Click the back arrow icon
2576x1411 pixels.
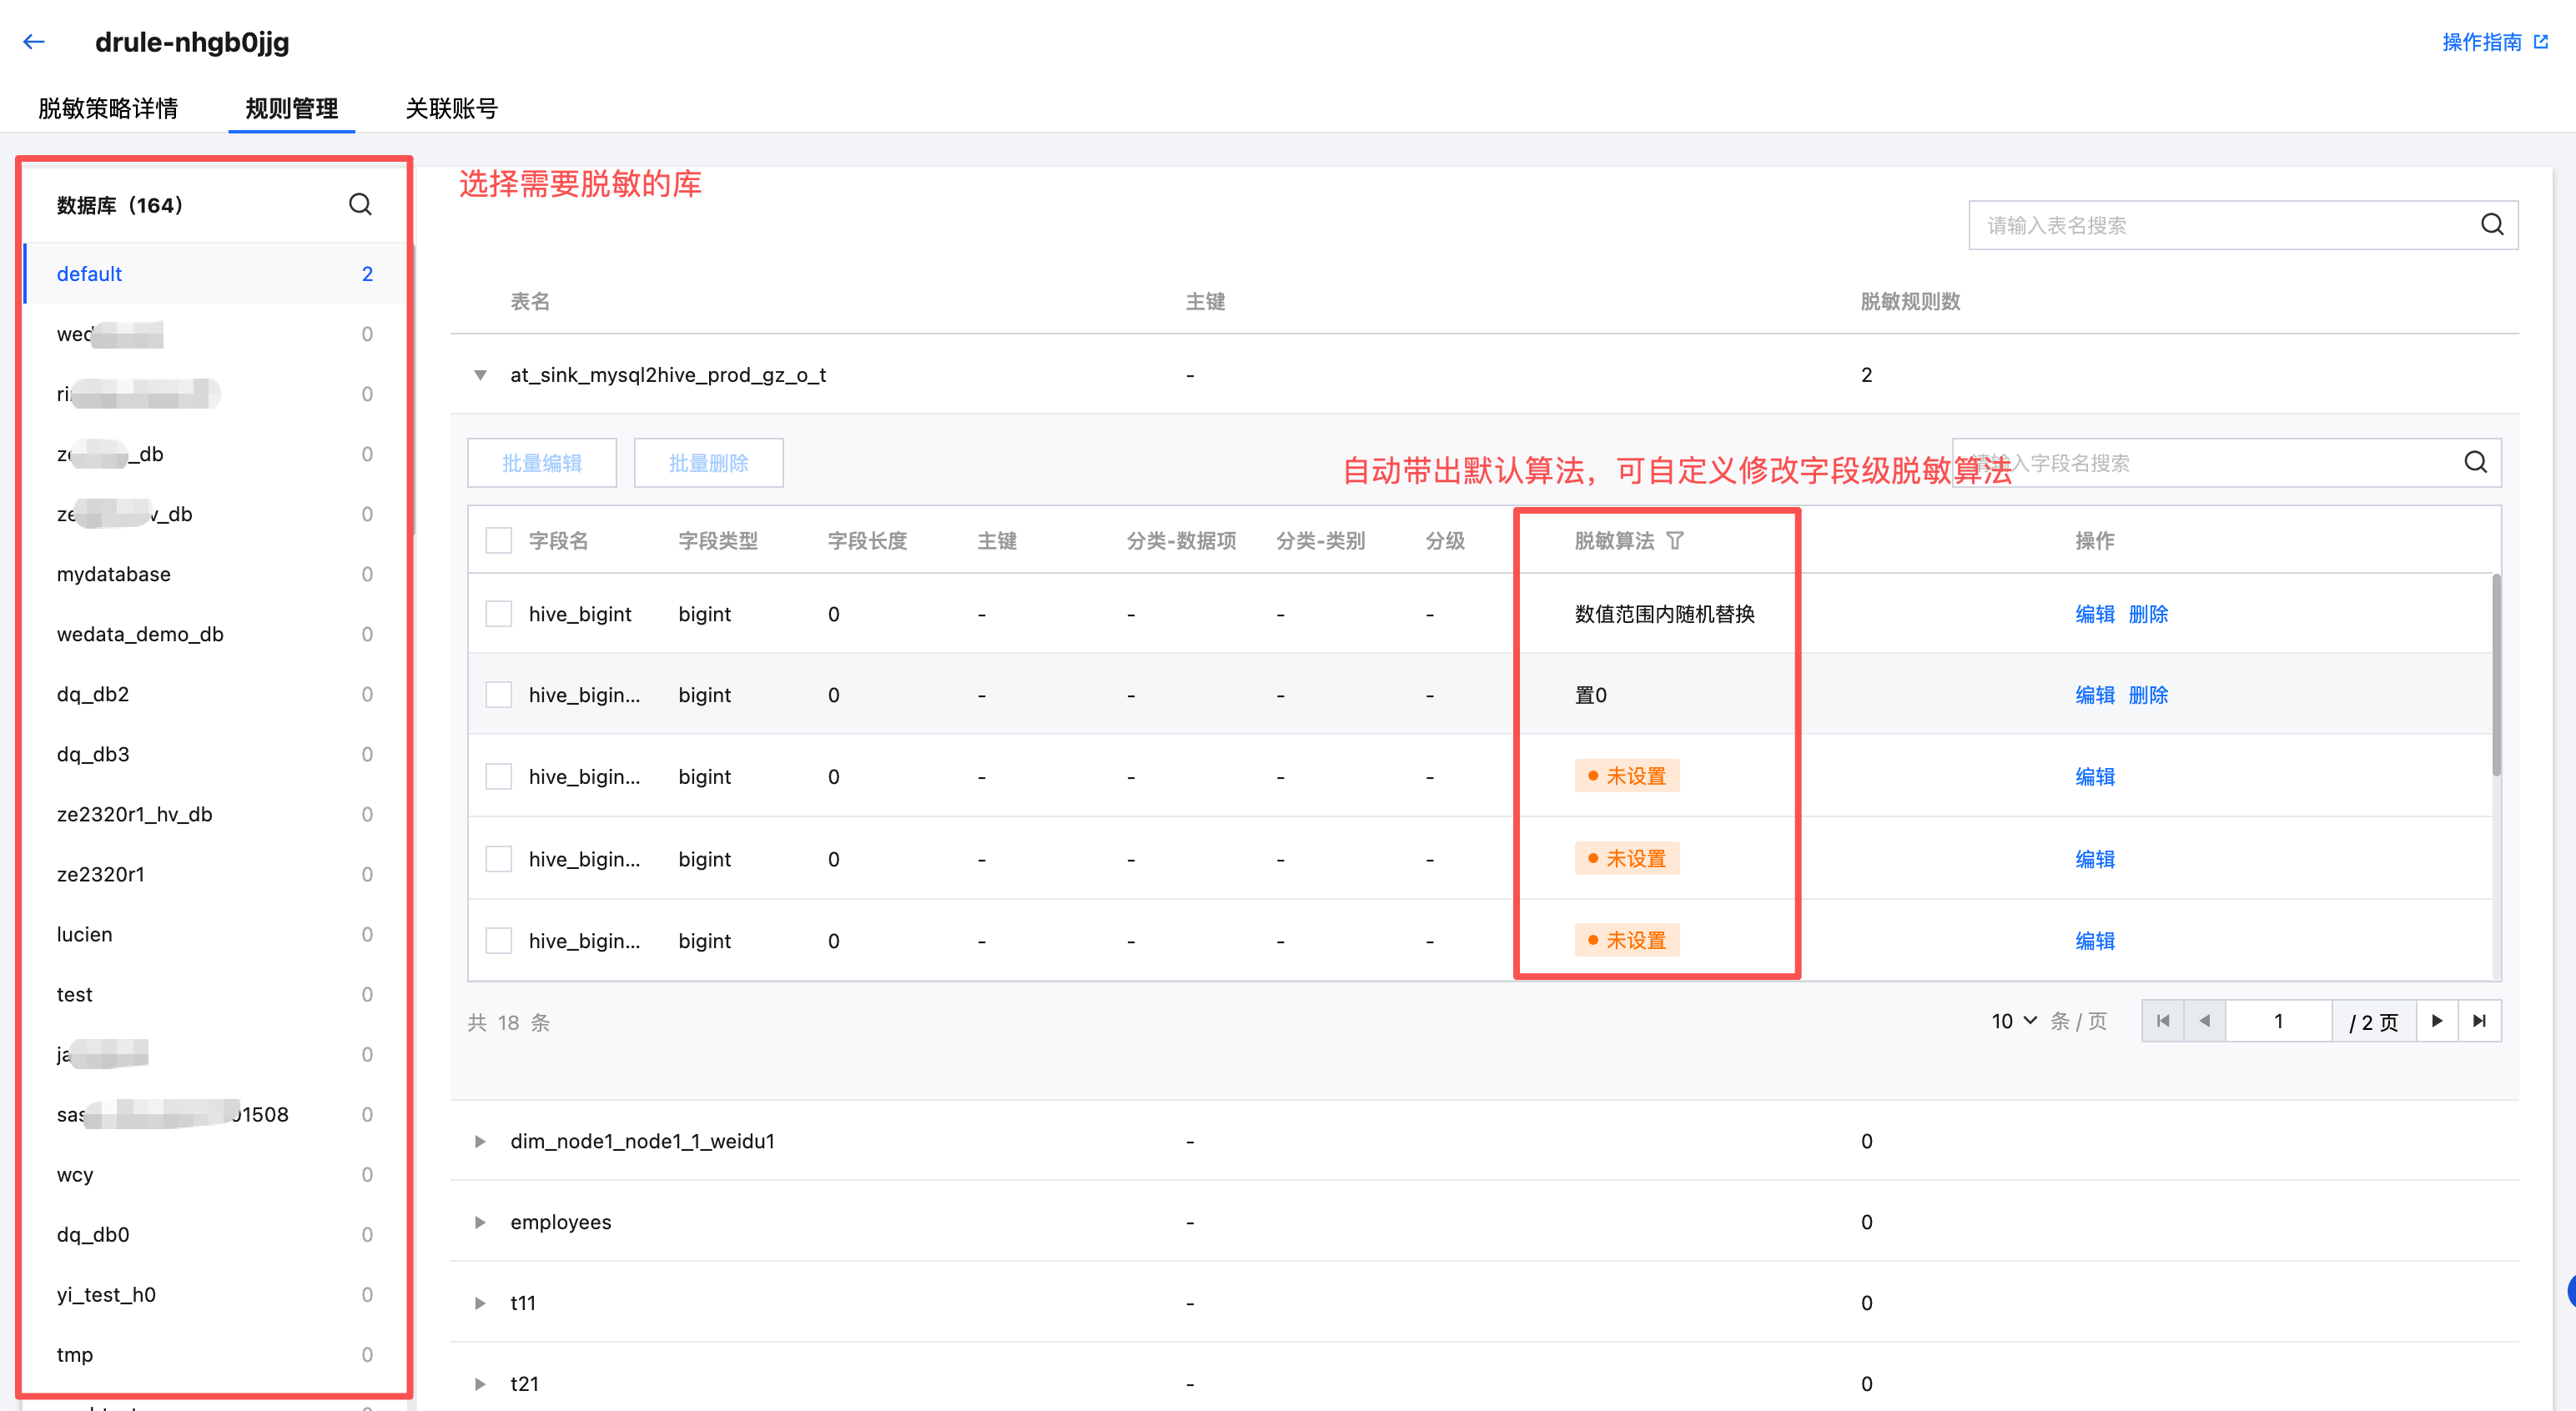pos(34,42)
